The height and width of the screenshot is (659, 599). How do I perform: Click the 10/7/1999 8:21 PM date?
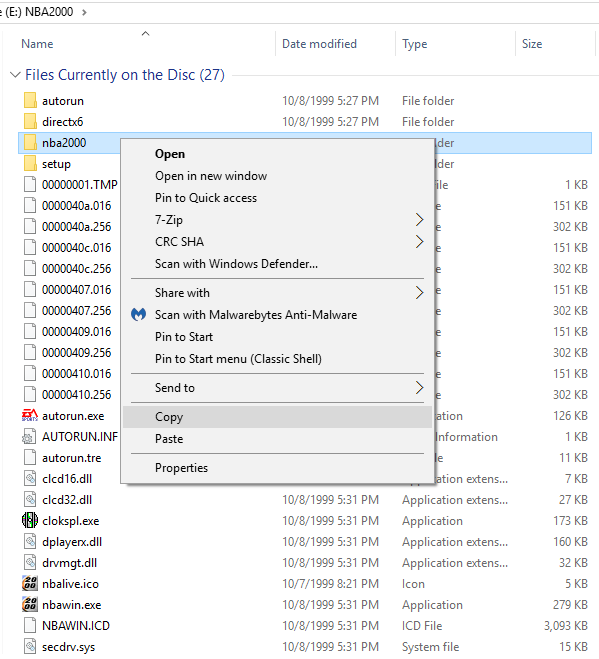pyautogui.click(x=330, y=584)
